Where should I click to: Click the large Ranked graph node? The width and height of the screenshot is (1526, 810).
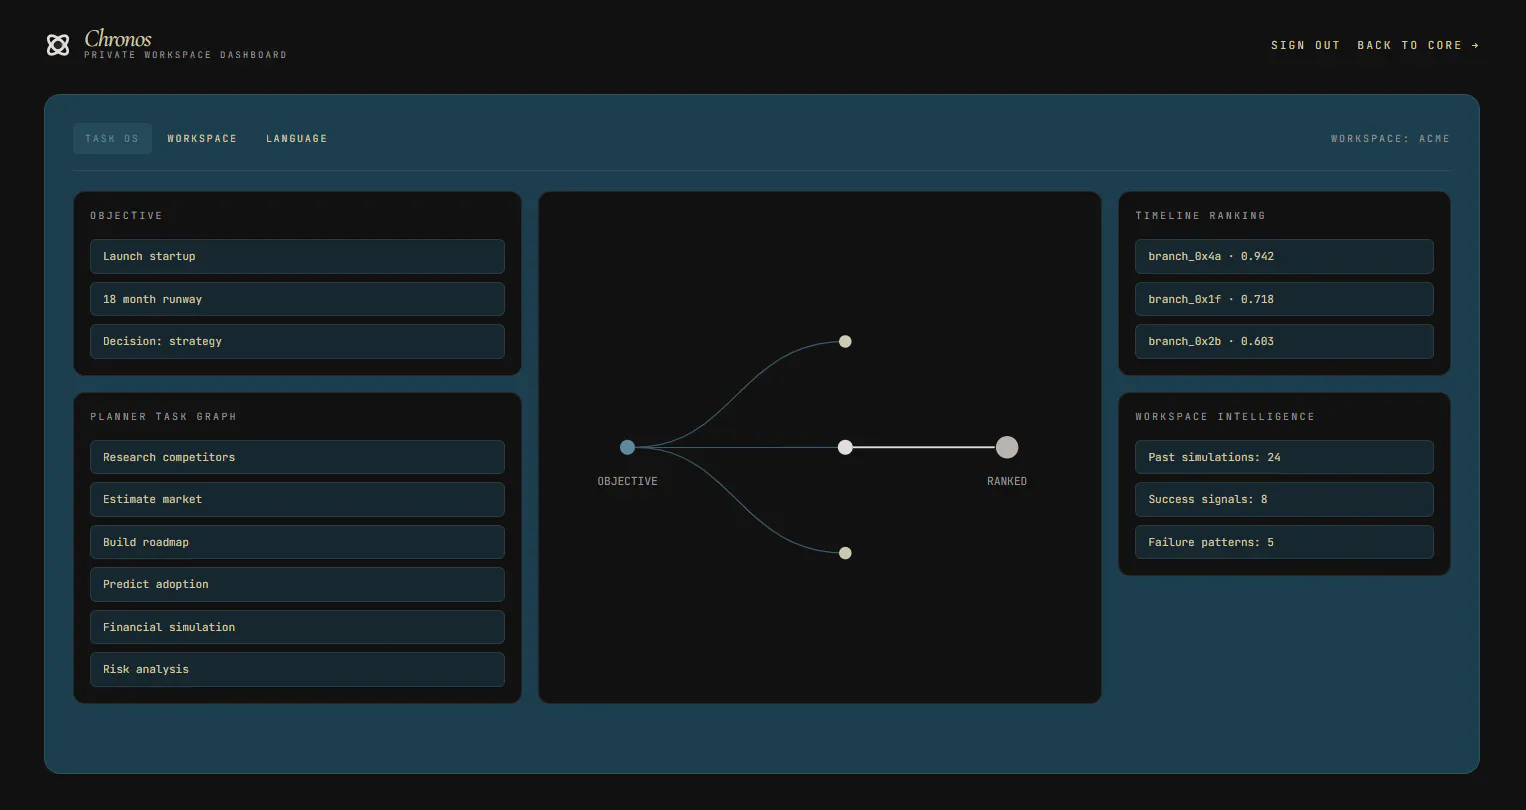pyautogui.click(x=1007, y=447)
